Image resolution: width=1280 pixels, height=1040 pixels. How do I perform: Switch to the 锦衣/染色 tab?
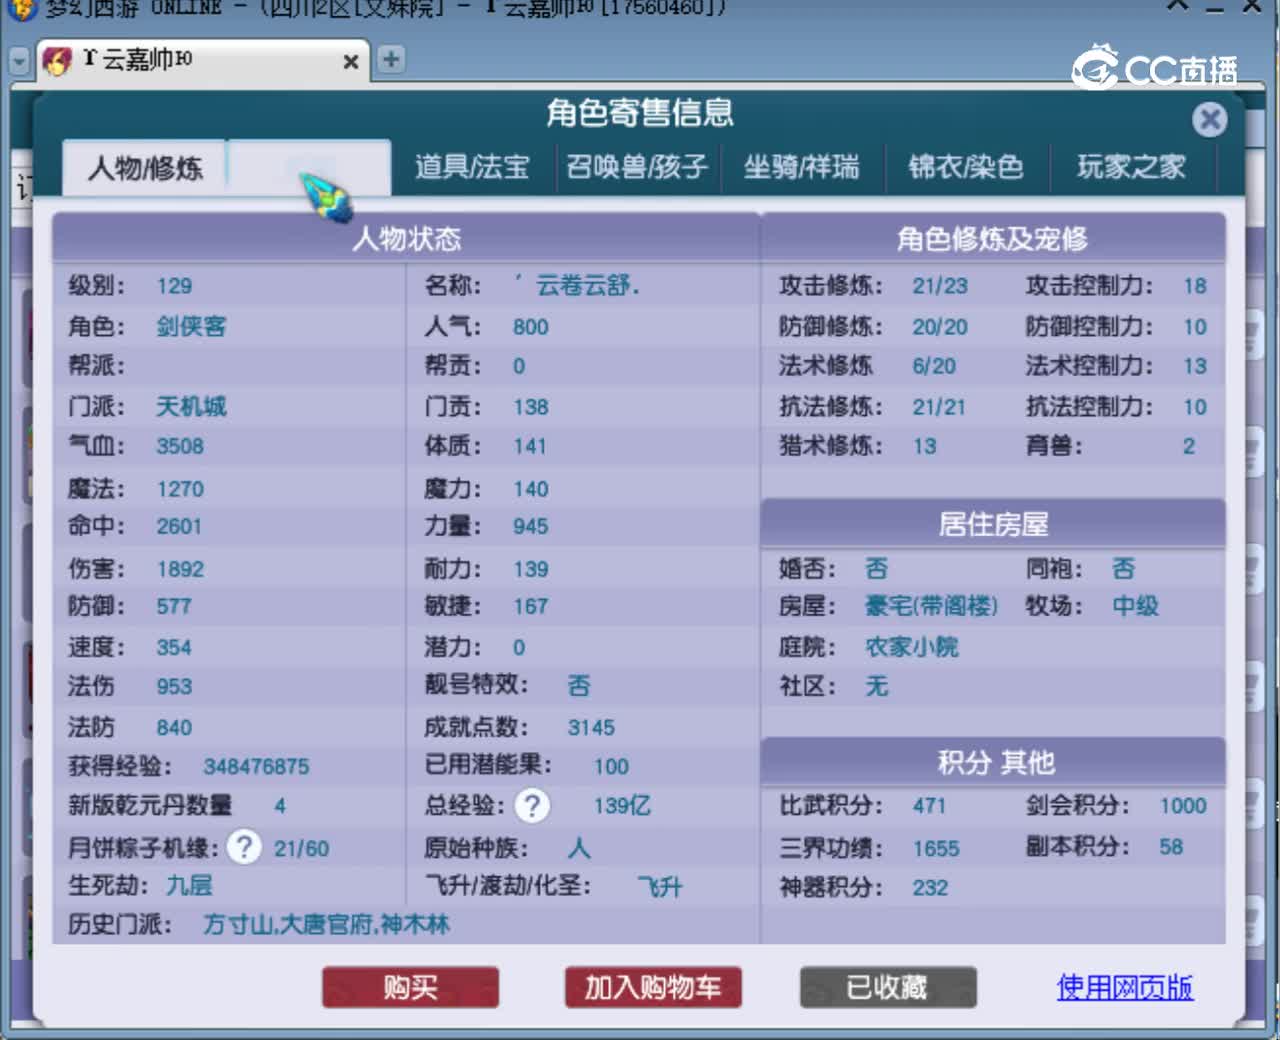966,166
